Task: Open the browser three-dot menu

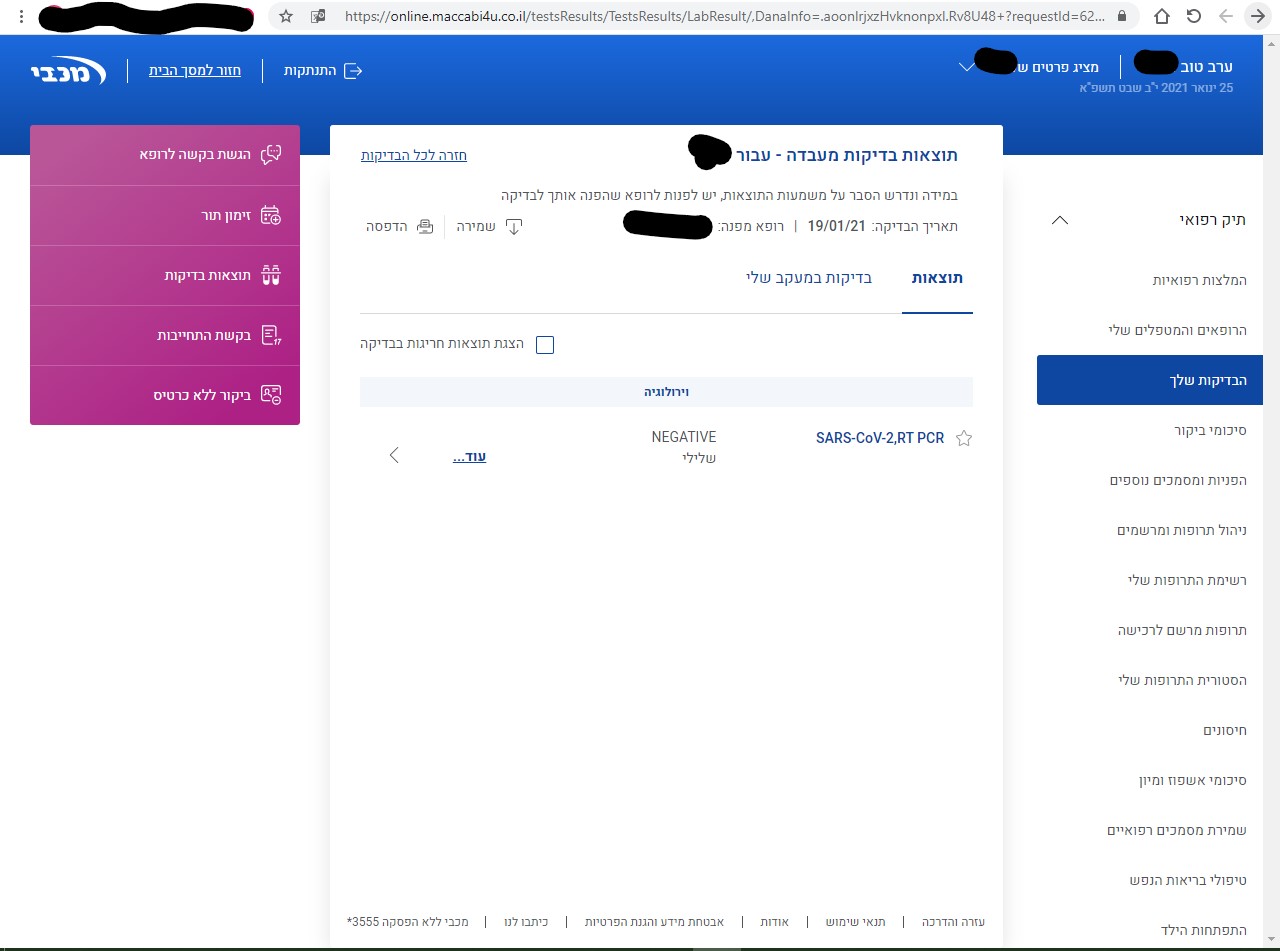Action: tap(21, 16)
